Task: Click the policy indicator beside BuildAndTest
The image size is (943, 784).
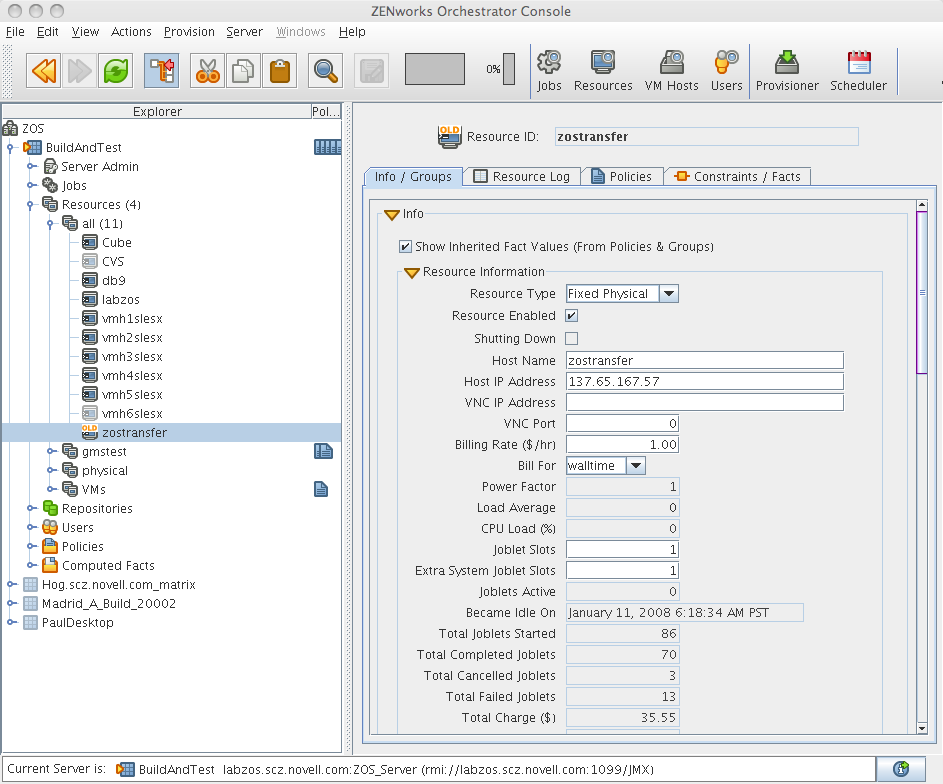Action: tap(328, 147)
